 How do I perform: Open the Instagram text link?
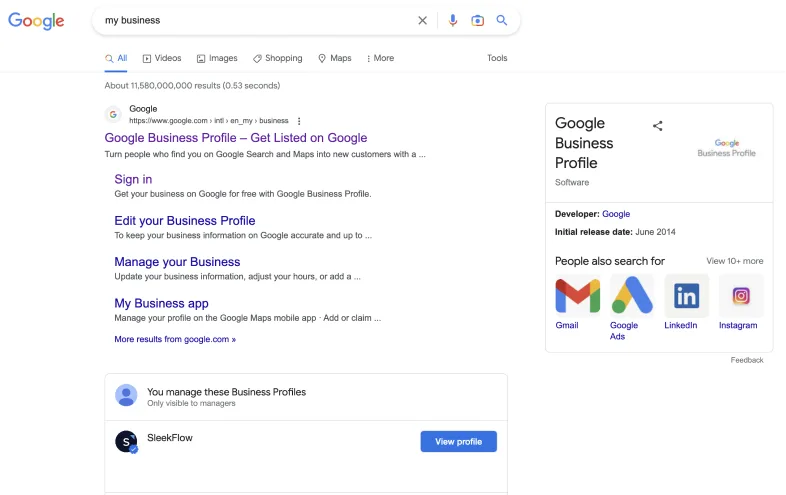pos(738,325)
